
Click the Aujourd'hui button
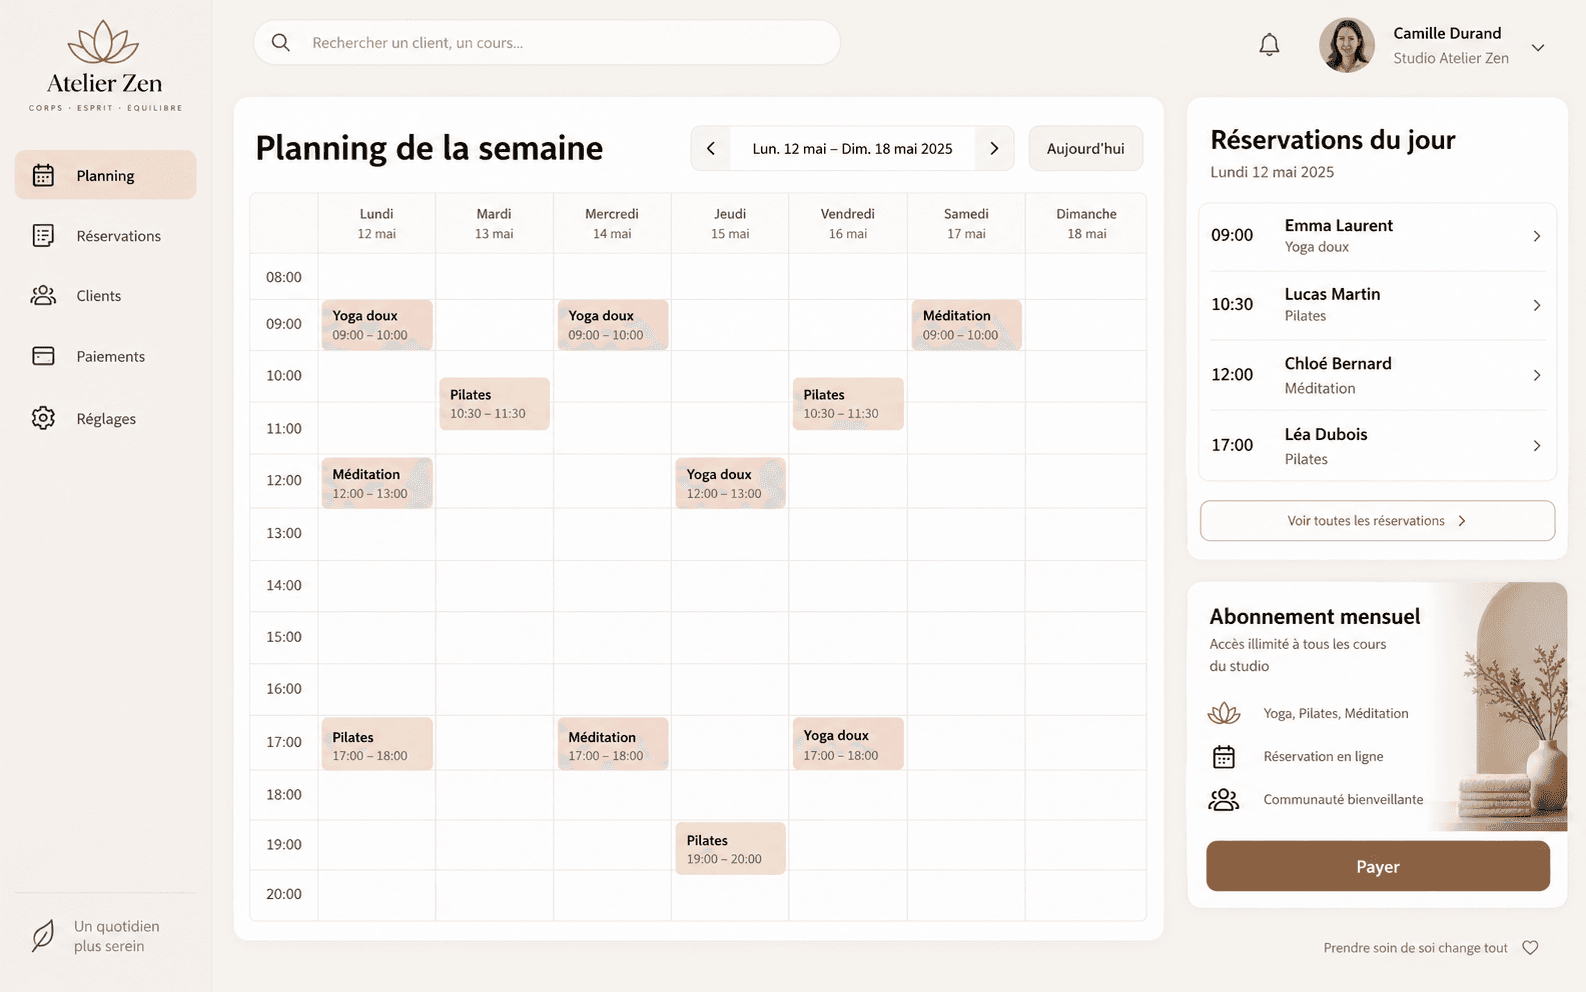point(1085,148)
